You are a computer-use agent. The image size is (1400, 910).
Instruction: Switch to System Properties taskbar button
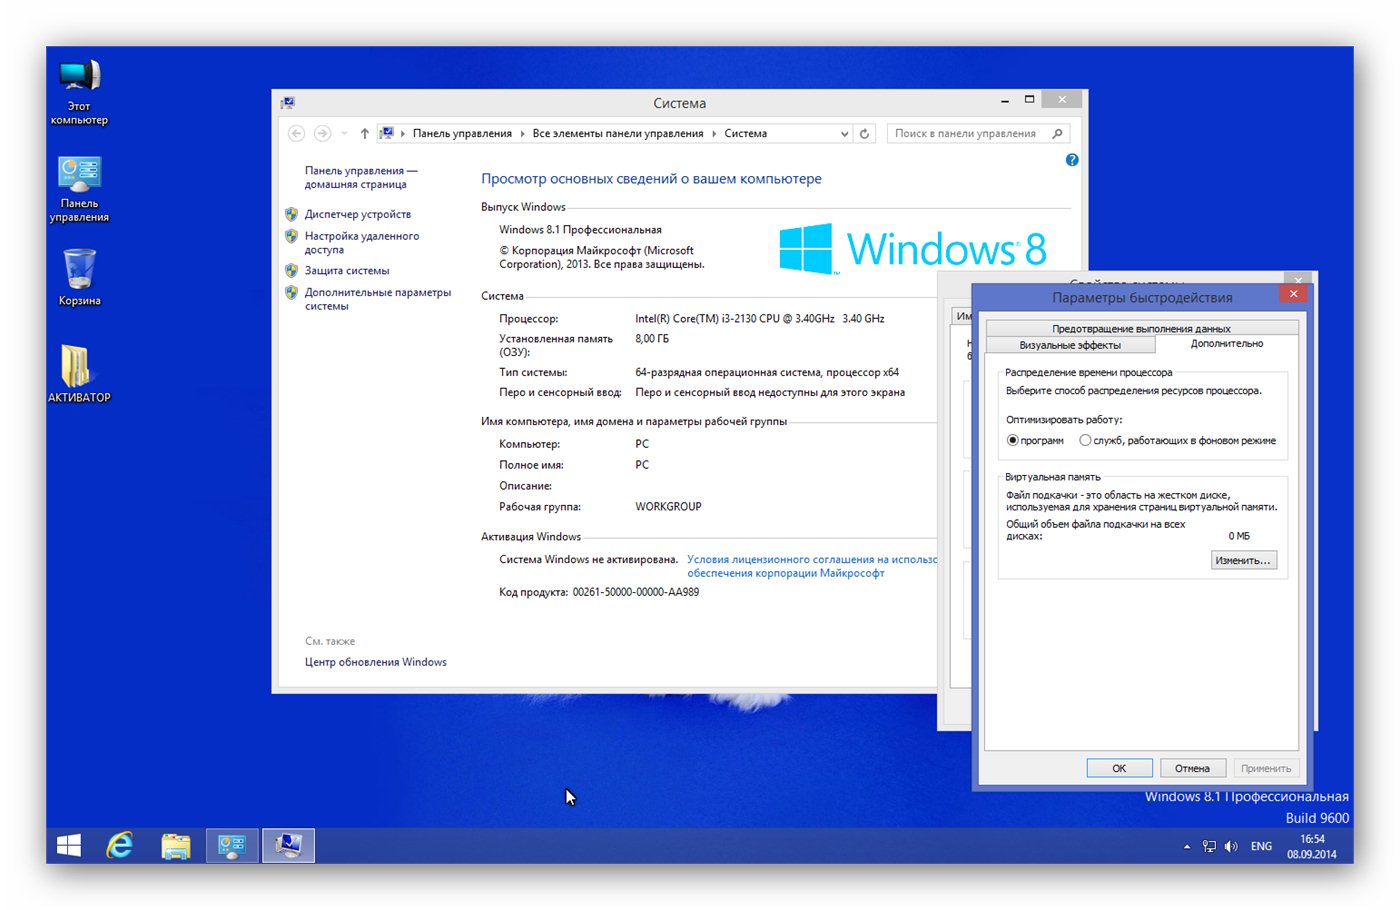289,845
